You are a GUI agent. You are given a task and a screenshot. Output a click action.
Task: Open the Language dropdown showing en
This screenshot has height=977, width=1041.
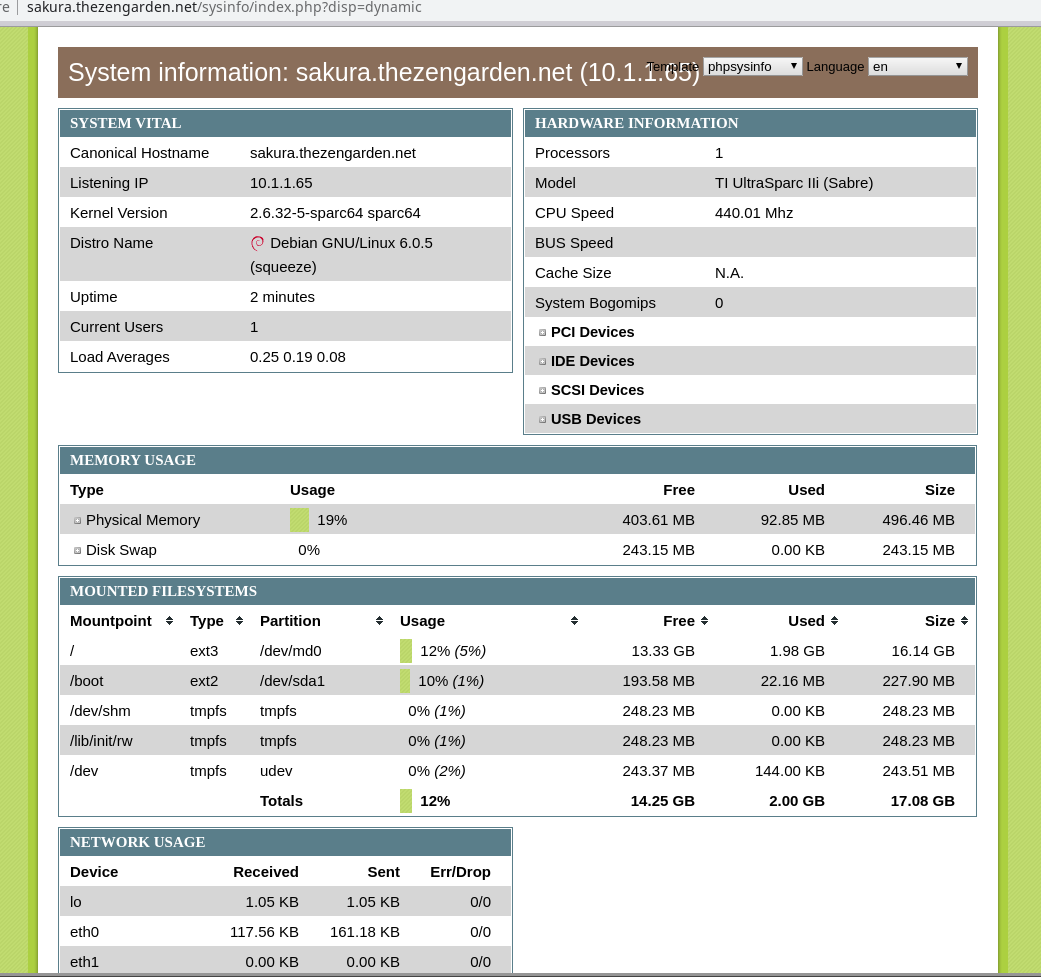(x=918, y=66)
